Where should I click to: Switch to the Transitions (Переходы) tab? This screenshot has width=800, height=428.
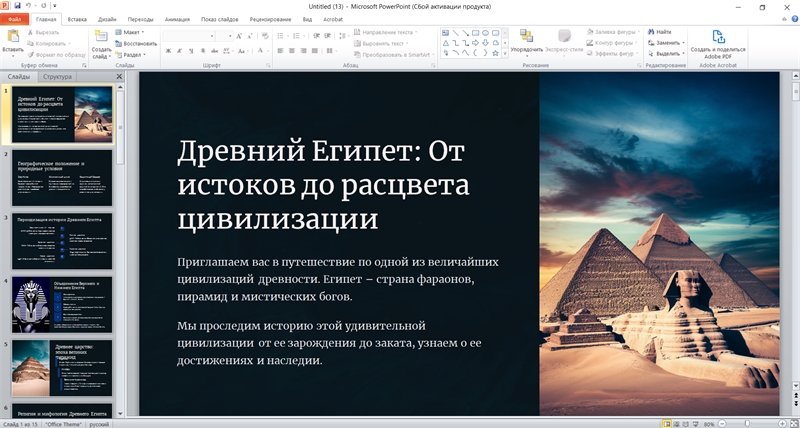[140, 19]
